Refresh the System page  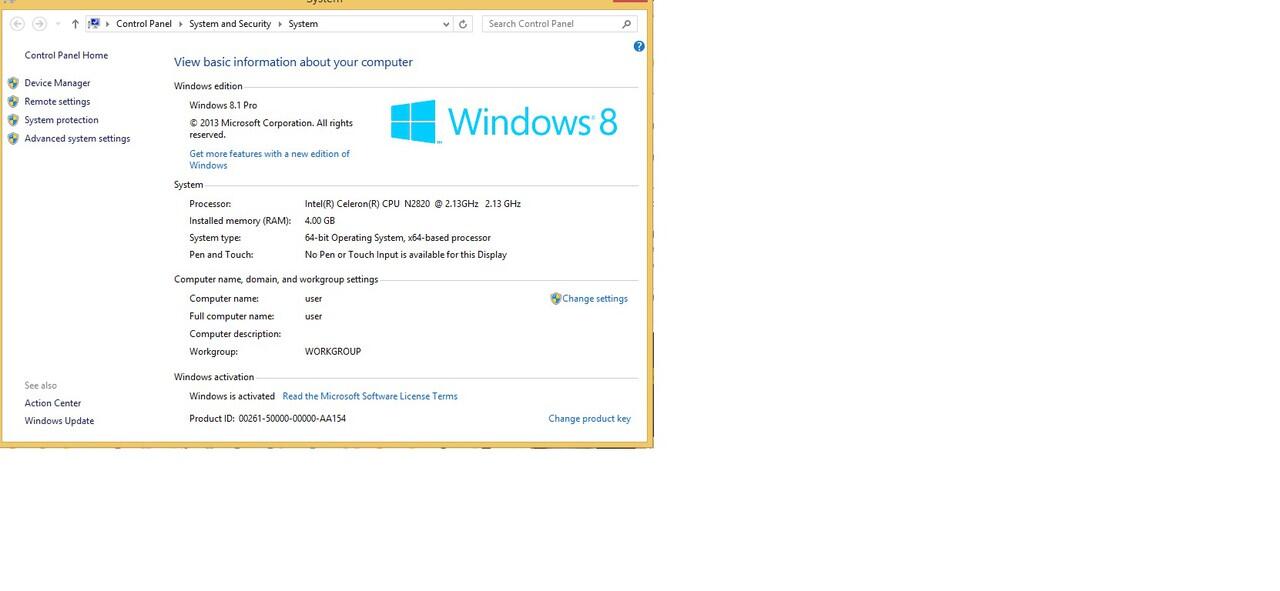pyautogui.click(x=463, y=24)
